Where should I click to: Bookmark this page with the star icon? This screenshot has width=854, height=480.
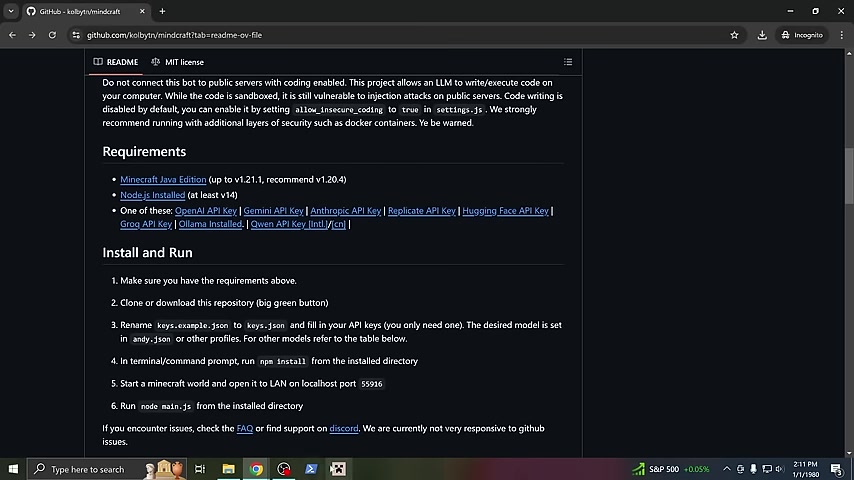[x=734, y=35]
